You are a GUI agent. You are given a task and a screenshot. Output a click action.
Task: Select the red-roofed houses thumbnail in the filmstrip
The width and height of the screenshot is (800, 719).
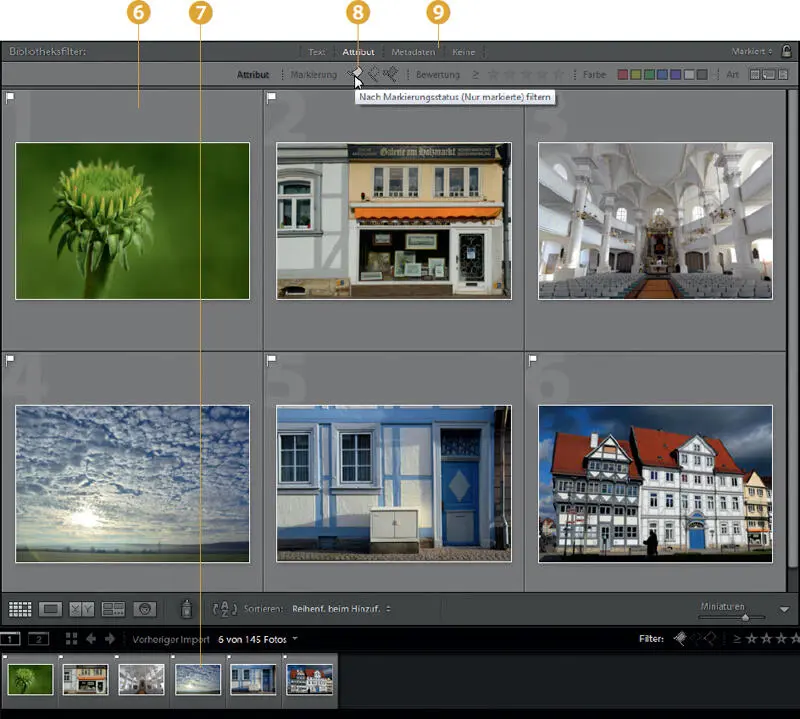tap(310, 680)
